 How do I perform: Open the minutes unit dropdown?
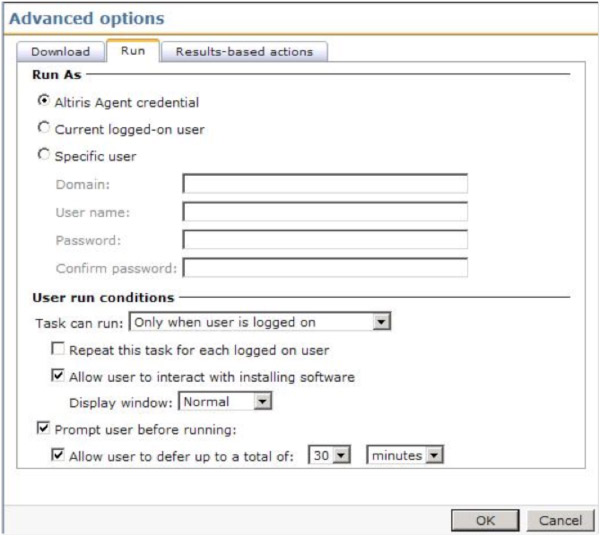tap(405, 456)
